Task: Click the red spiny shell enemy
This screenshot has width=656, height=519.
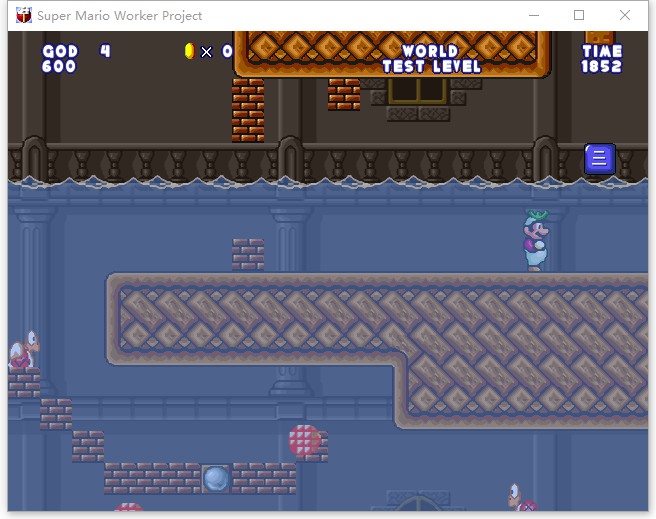Action: [305, 440]
